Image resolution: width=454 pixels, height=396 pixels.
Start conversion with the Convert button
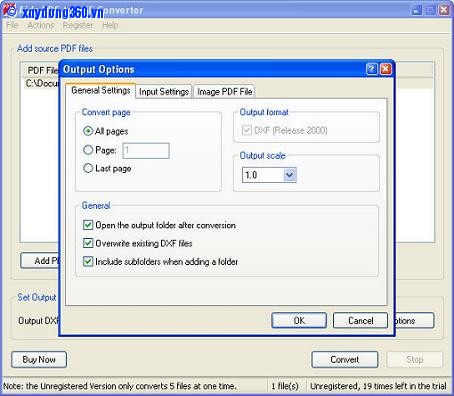coord(345,359)
